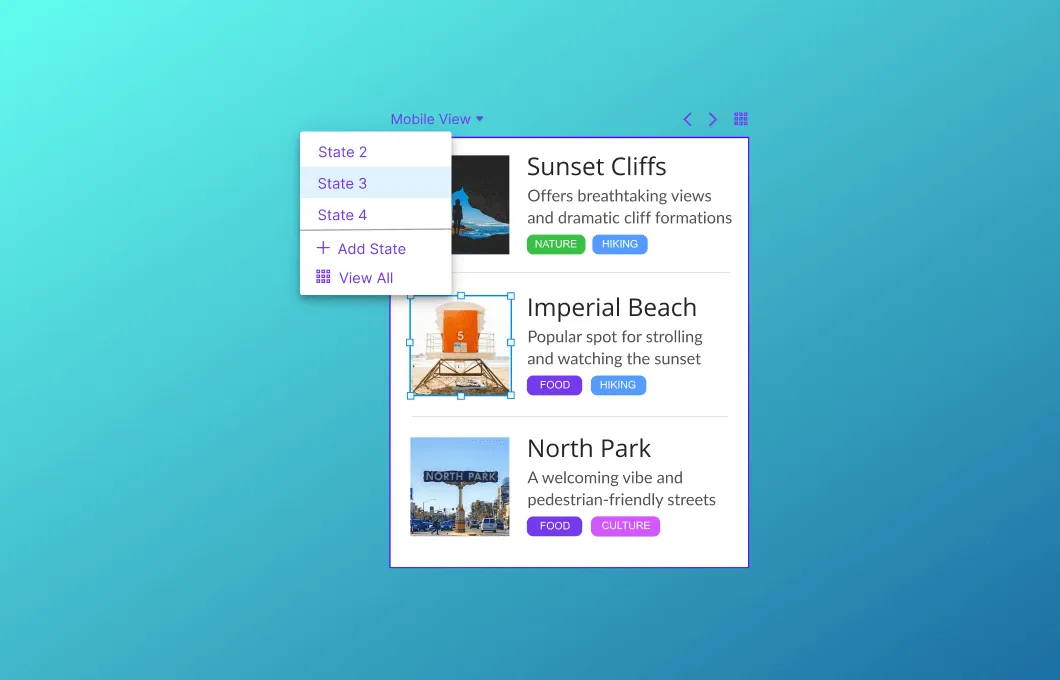Choose State 3 in the dropdown list
The width and height of the screenshot is (1060, 680).
pos(343,183)
